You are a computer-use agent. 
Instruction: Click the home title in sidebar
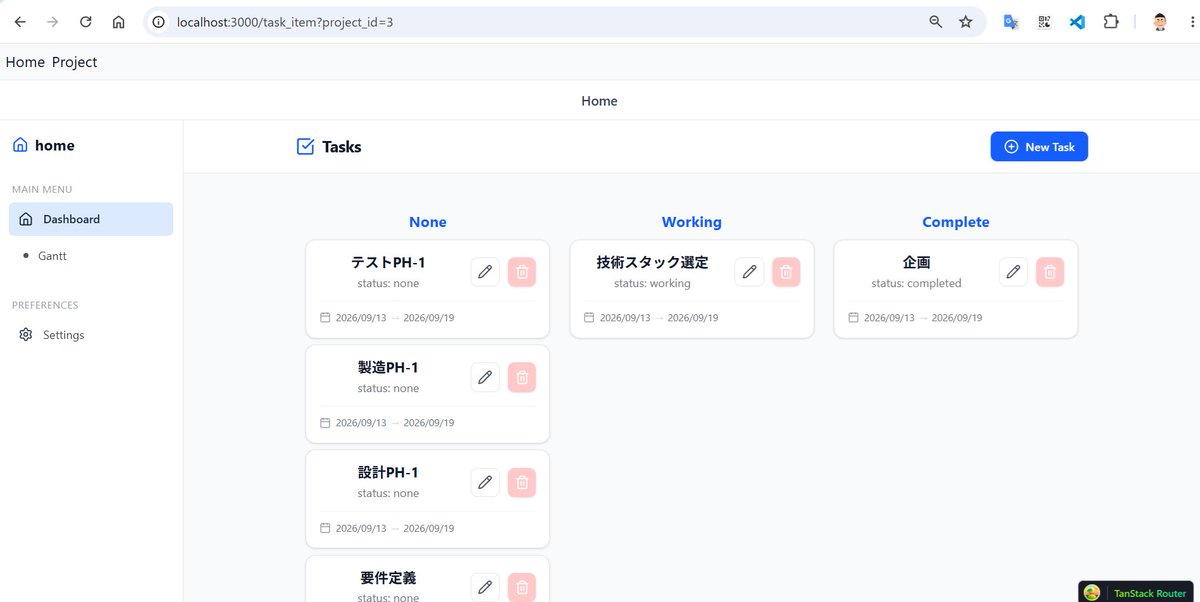coord(55,145)
